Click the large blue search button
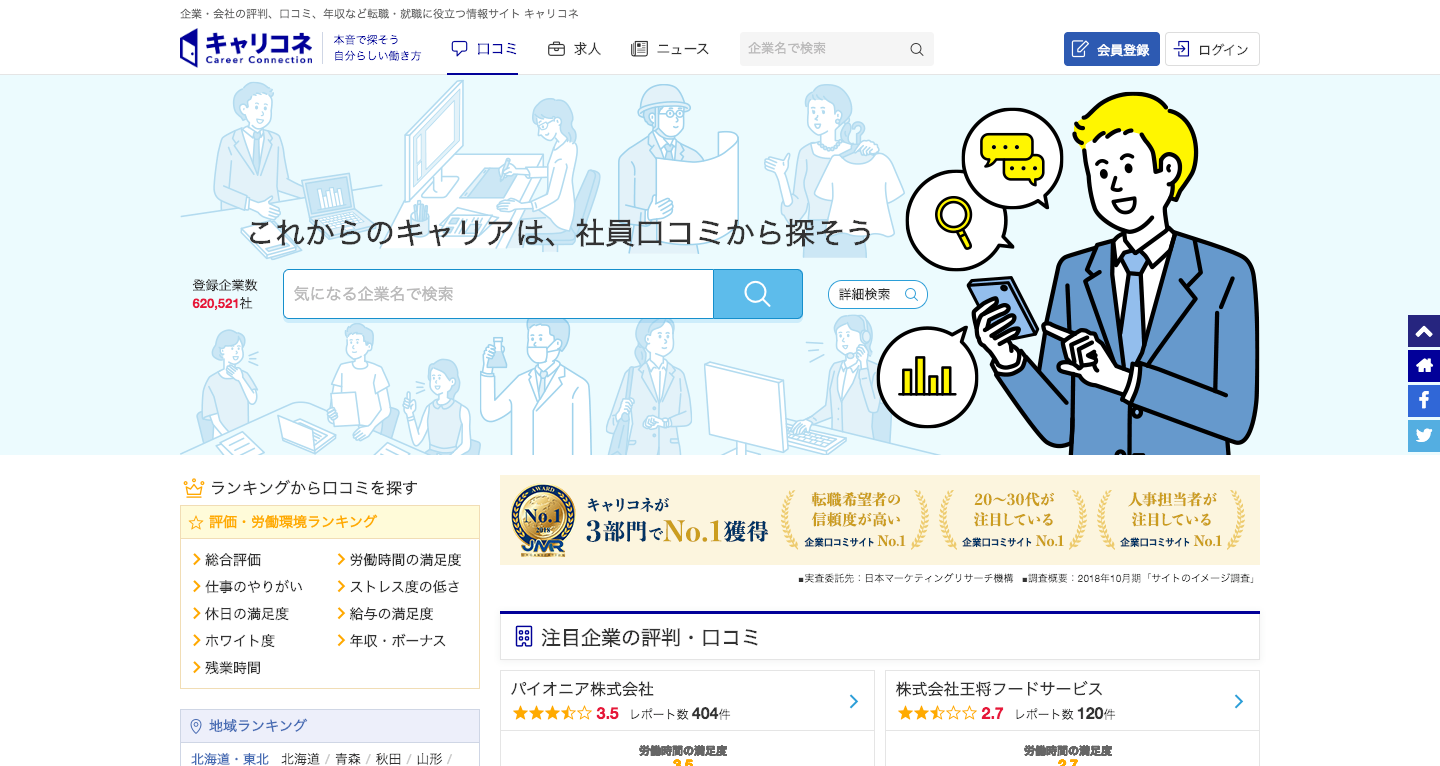Image resolution: width=1440 pixels, height=766 pixels. (758, 294)
